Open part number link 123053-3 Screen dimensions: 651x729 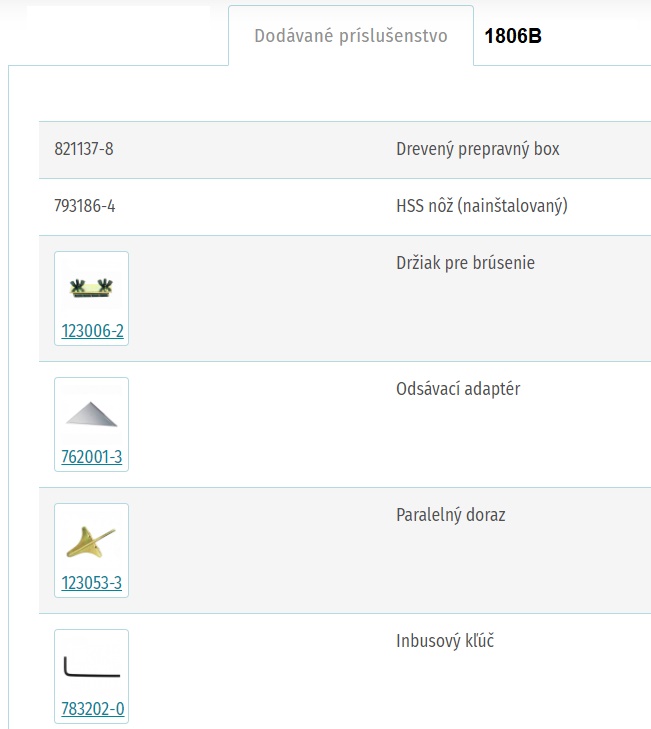pos(92,583)
